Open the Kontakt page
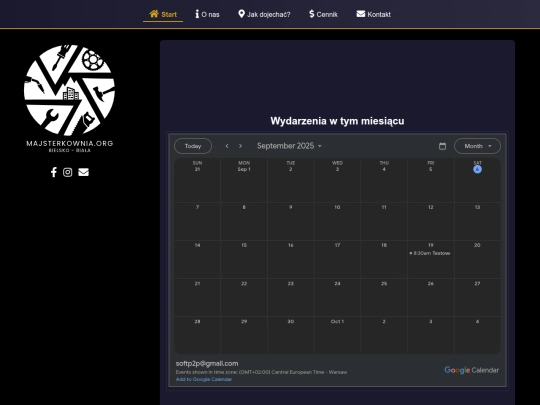540x405 pixels. pyautogui.click(x=374, y=14)
